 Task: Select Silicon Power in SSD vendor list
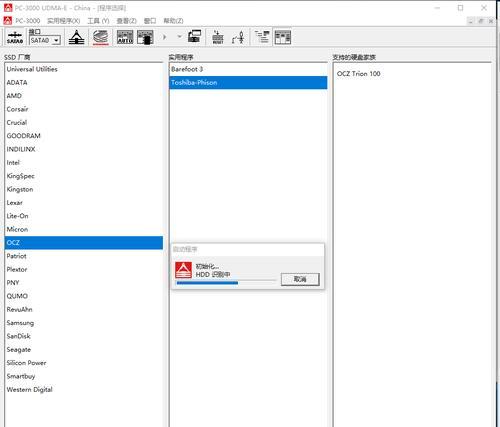click(x=84, y=363)
